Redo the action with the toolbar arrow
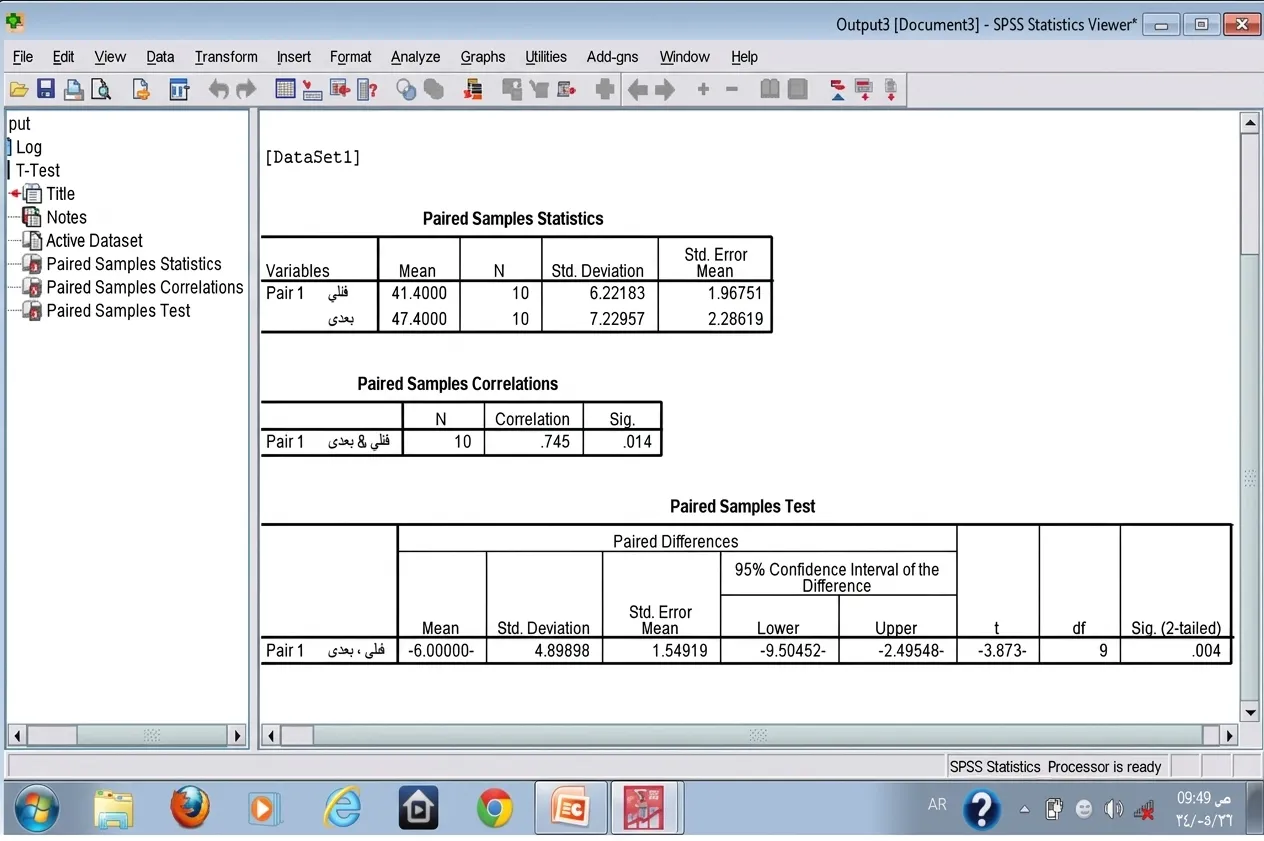The image size is (1264, 841). tap(245, 90)
